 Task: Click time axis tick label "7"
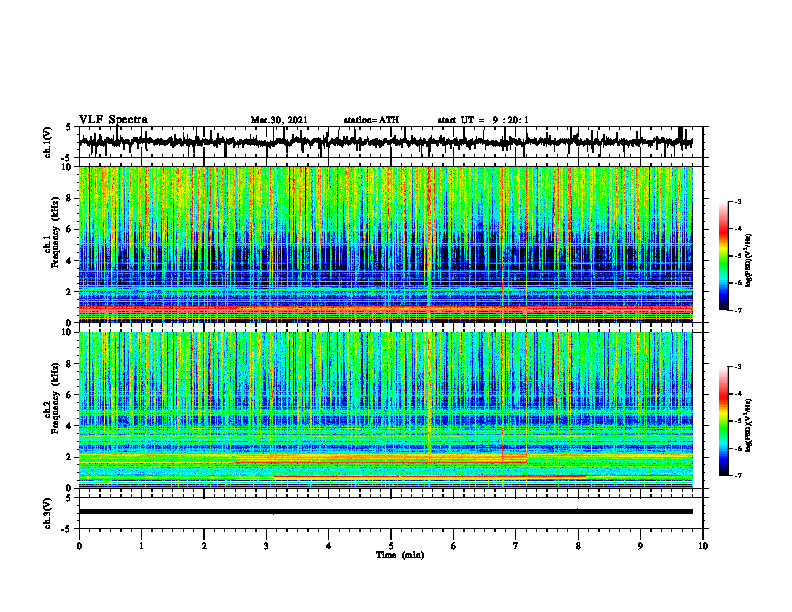pos(516,546)
